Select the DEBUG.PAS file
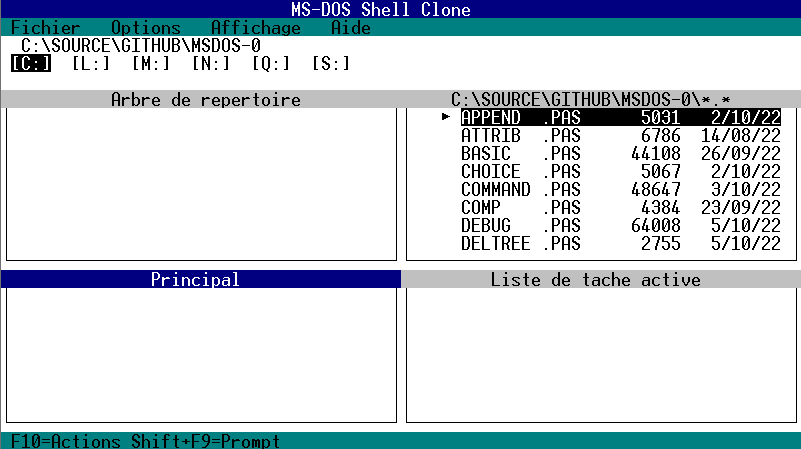801x449 pixels. [520, 226]
